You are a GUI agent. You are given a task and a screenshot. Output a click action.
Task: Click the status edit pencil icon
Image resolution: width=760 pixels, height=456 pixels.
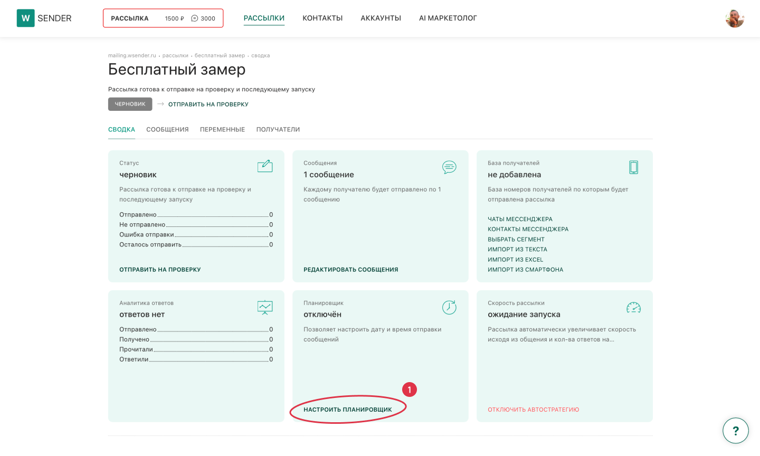[265, 166]
